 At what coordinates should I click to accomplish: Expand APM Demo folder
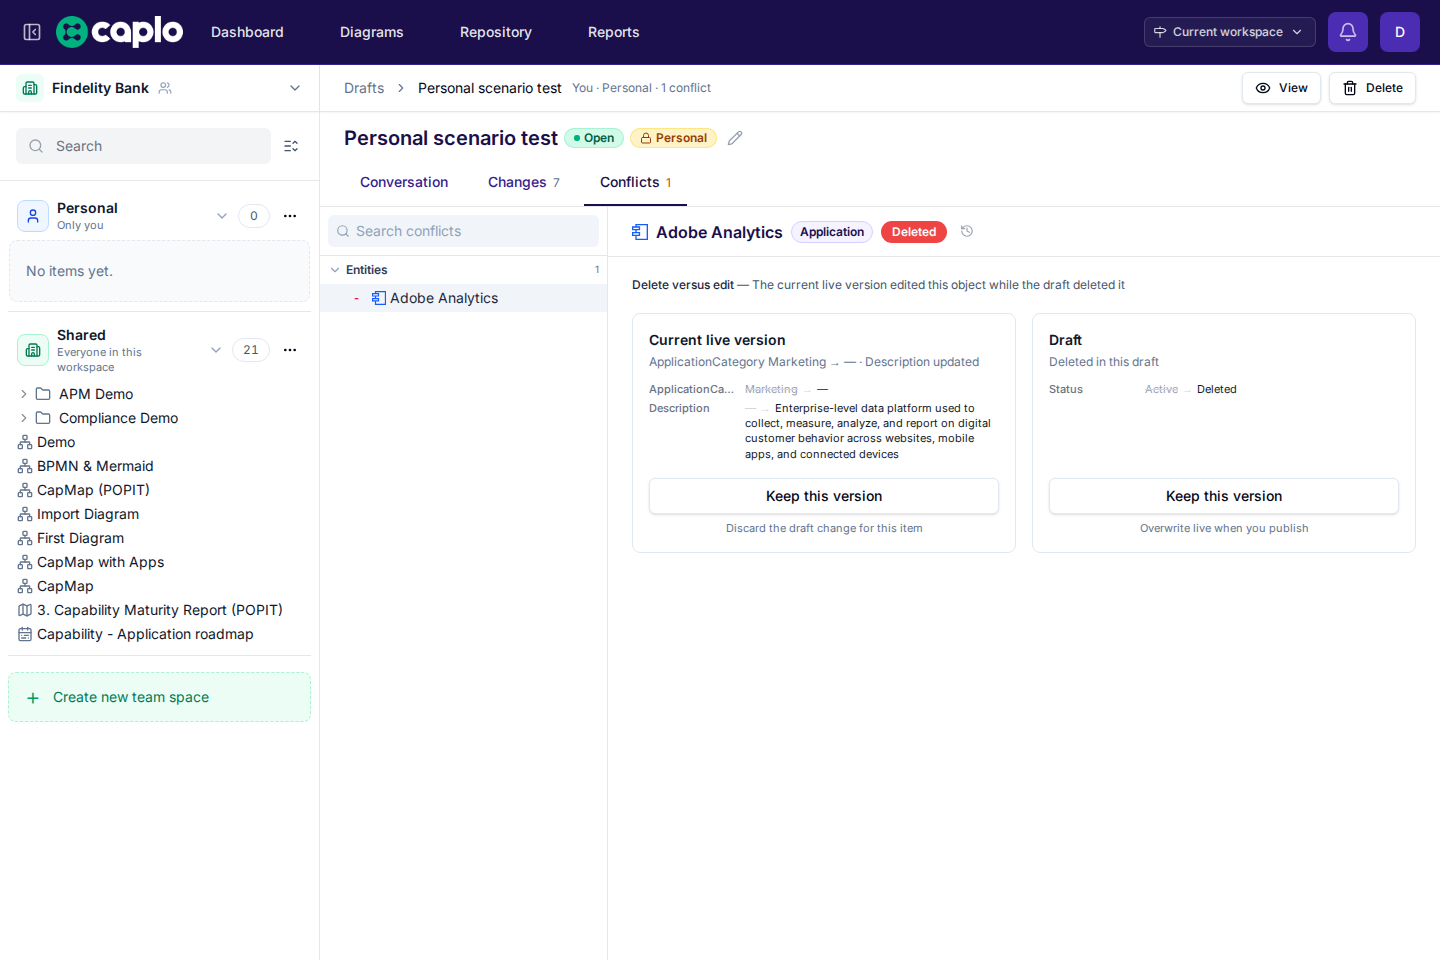24,394
